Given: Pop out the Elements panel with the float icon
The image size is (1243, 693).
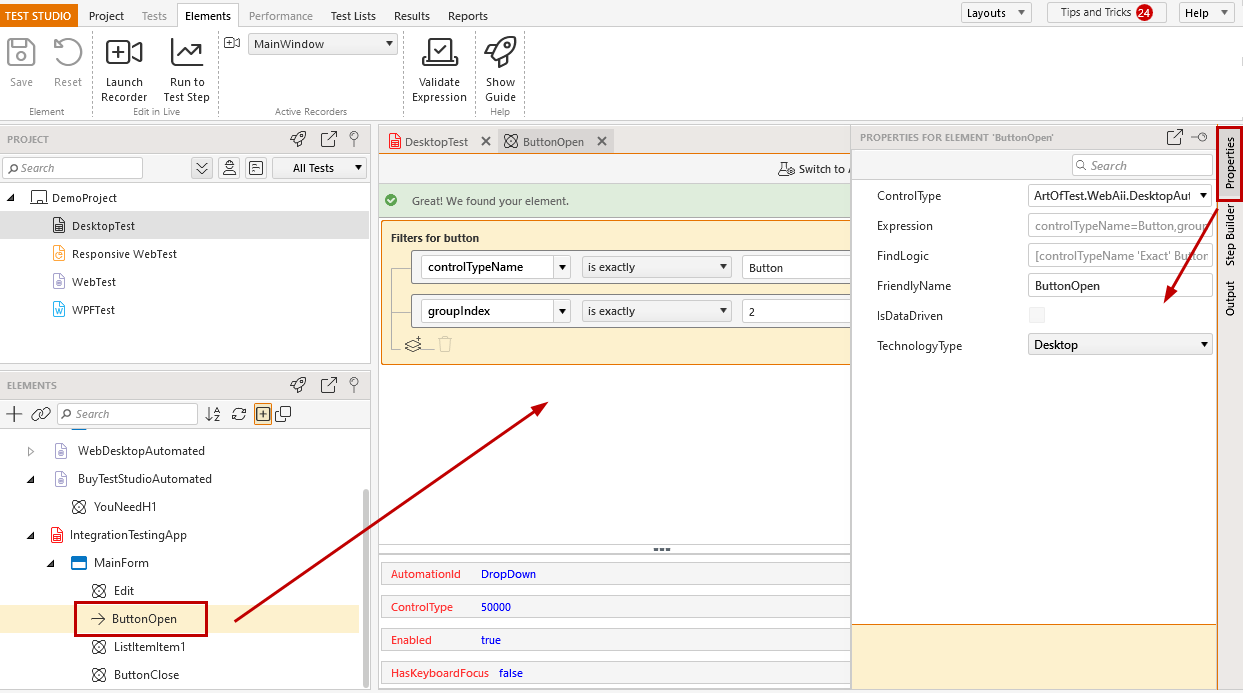Looking at the screenshot, I should click(328, 385).
